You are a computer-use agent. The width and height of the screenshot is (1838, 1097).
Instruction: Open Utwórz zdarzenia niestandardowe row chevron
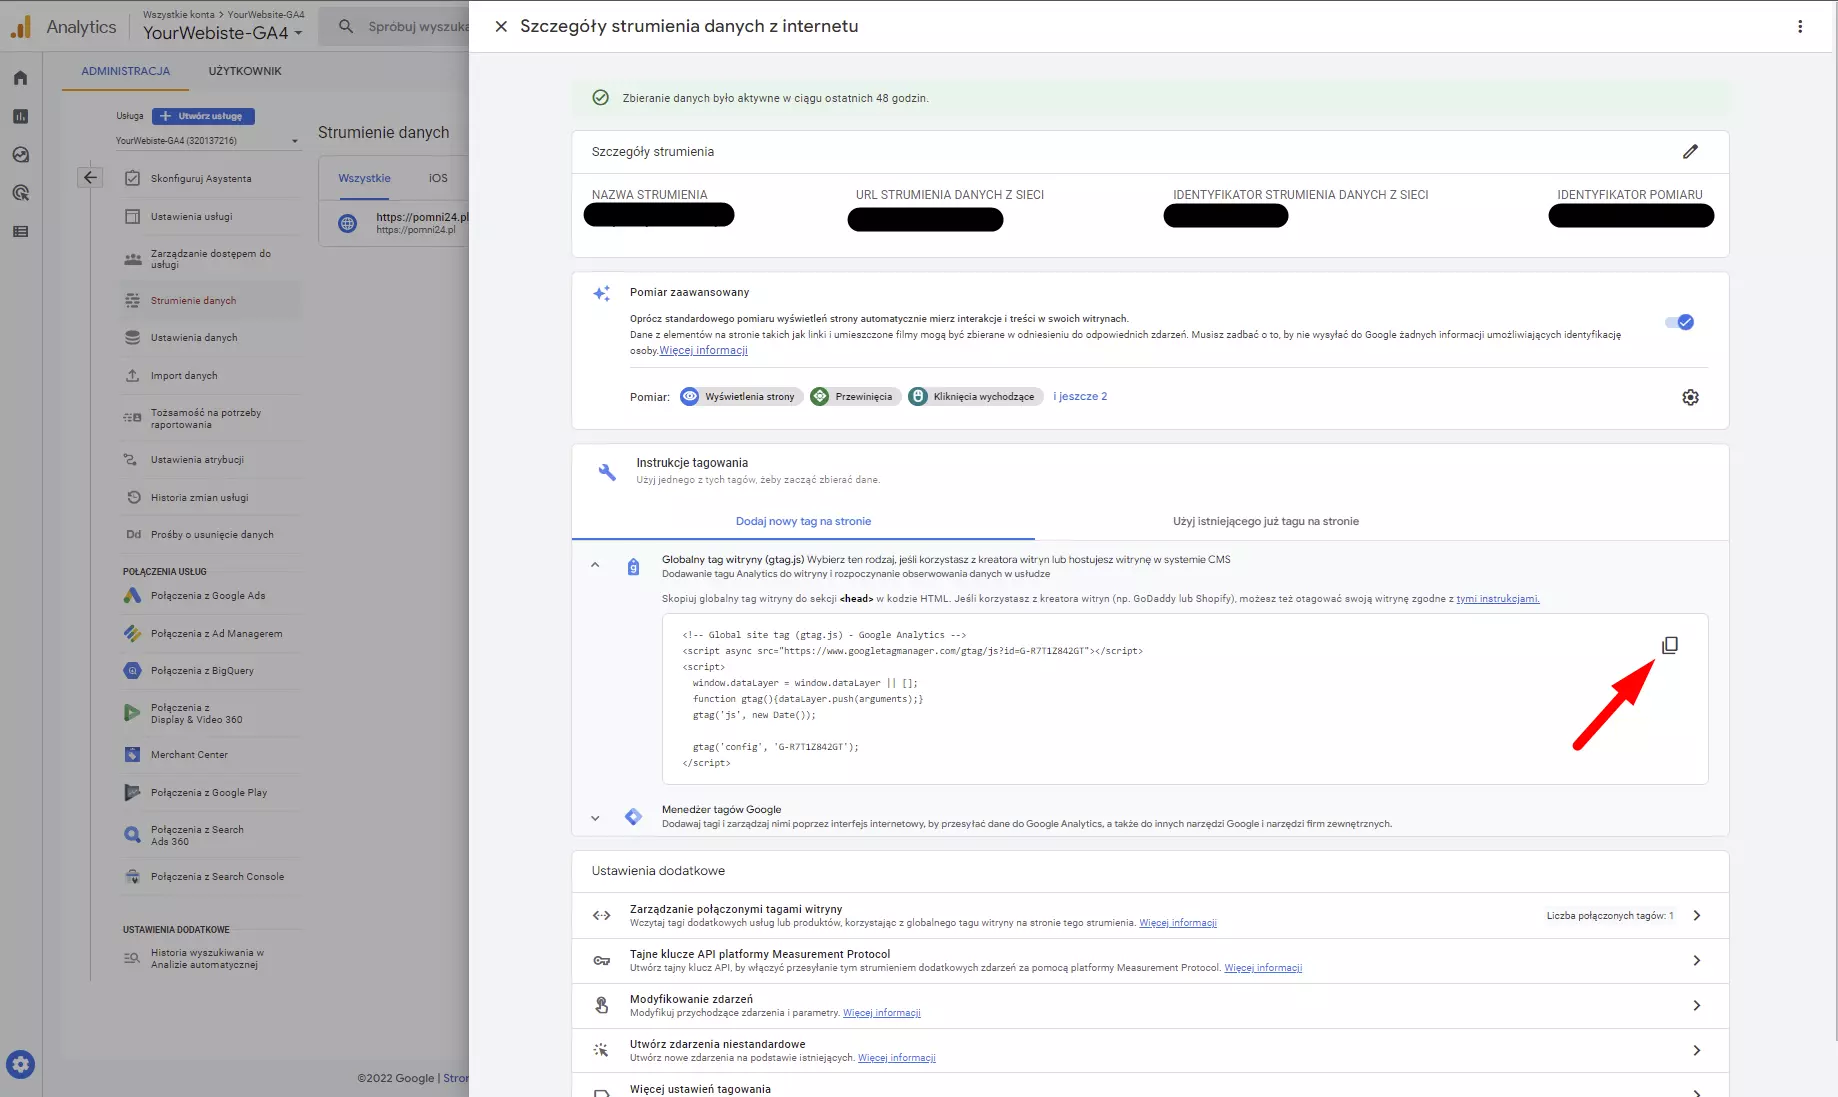1697,1050
